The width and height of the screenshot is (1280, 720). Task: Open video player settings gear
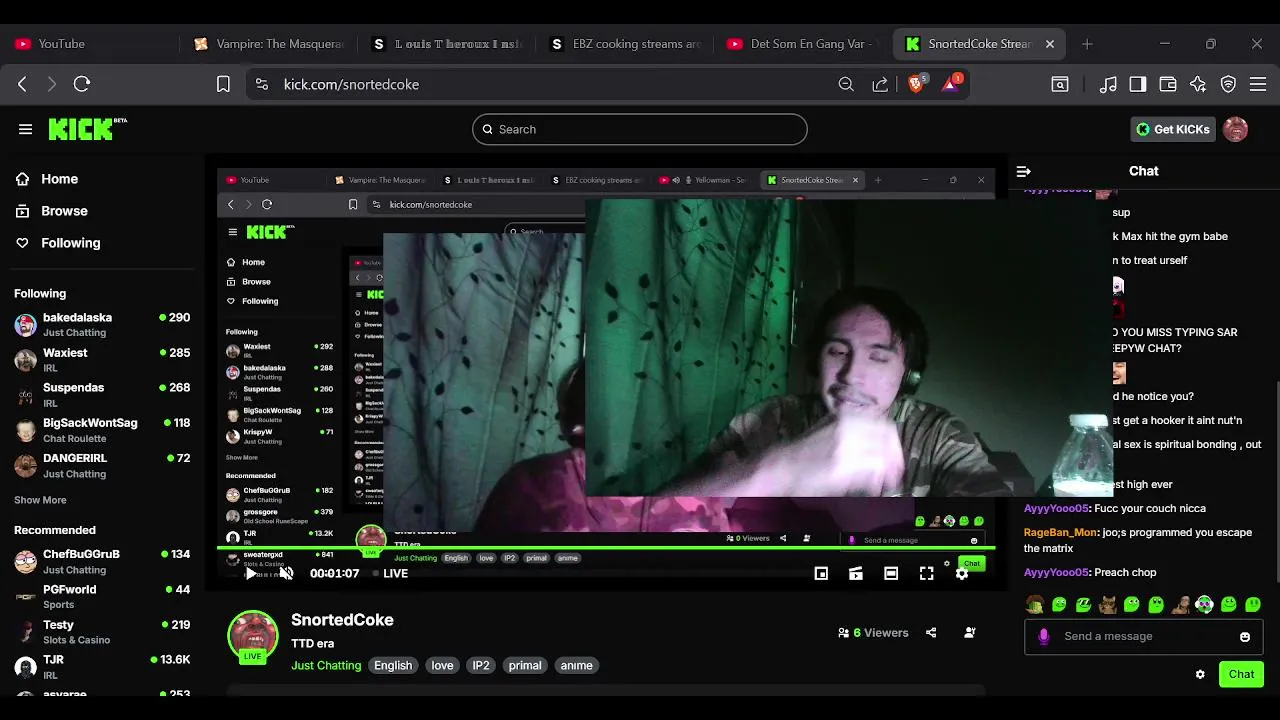click(x=962, y=573)
